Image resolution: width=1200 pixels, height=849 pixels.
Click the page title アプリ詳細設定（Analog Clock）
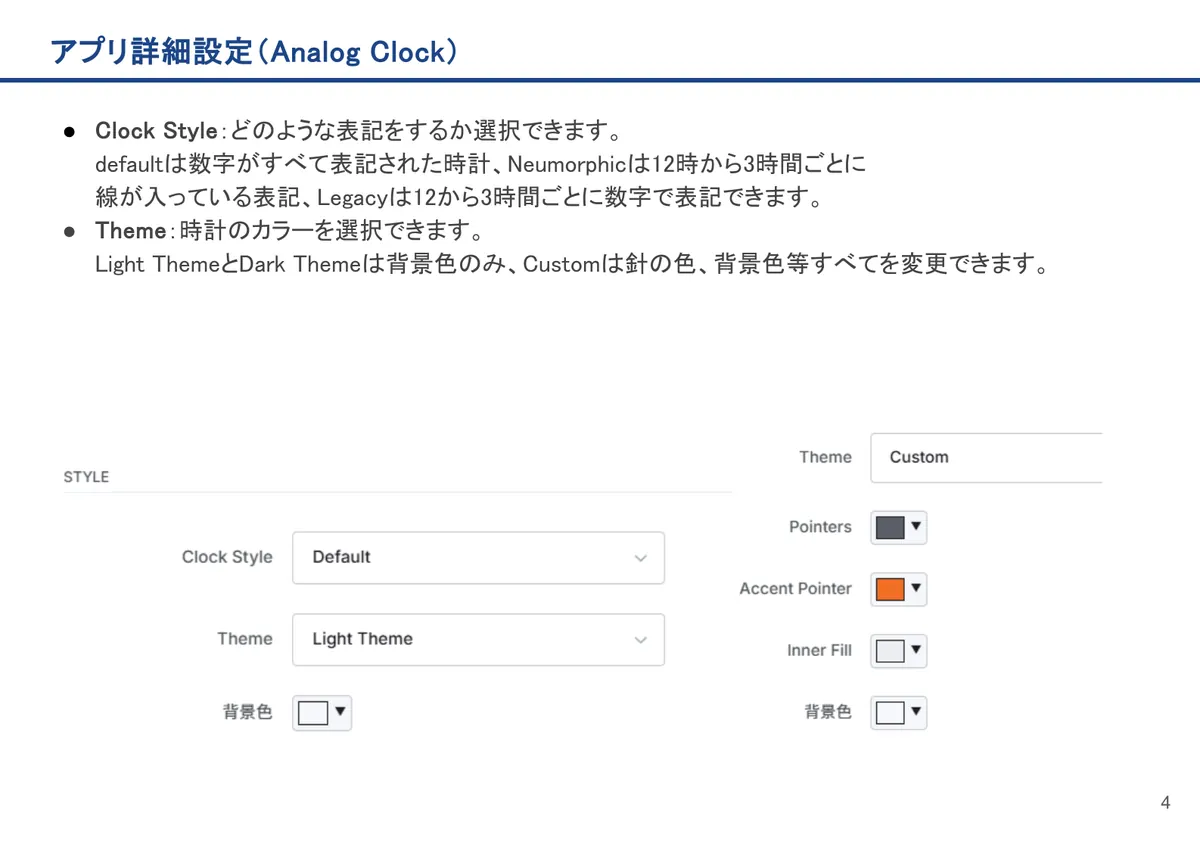click(x=254, y=51)
